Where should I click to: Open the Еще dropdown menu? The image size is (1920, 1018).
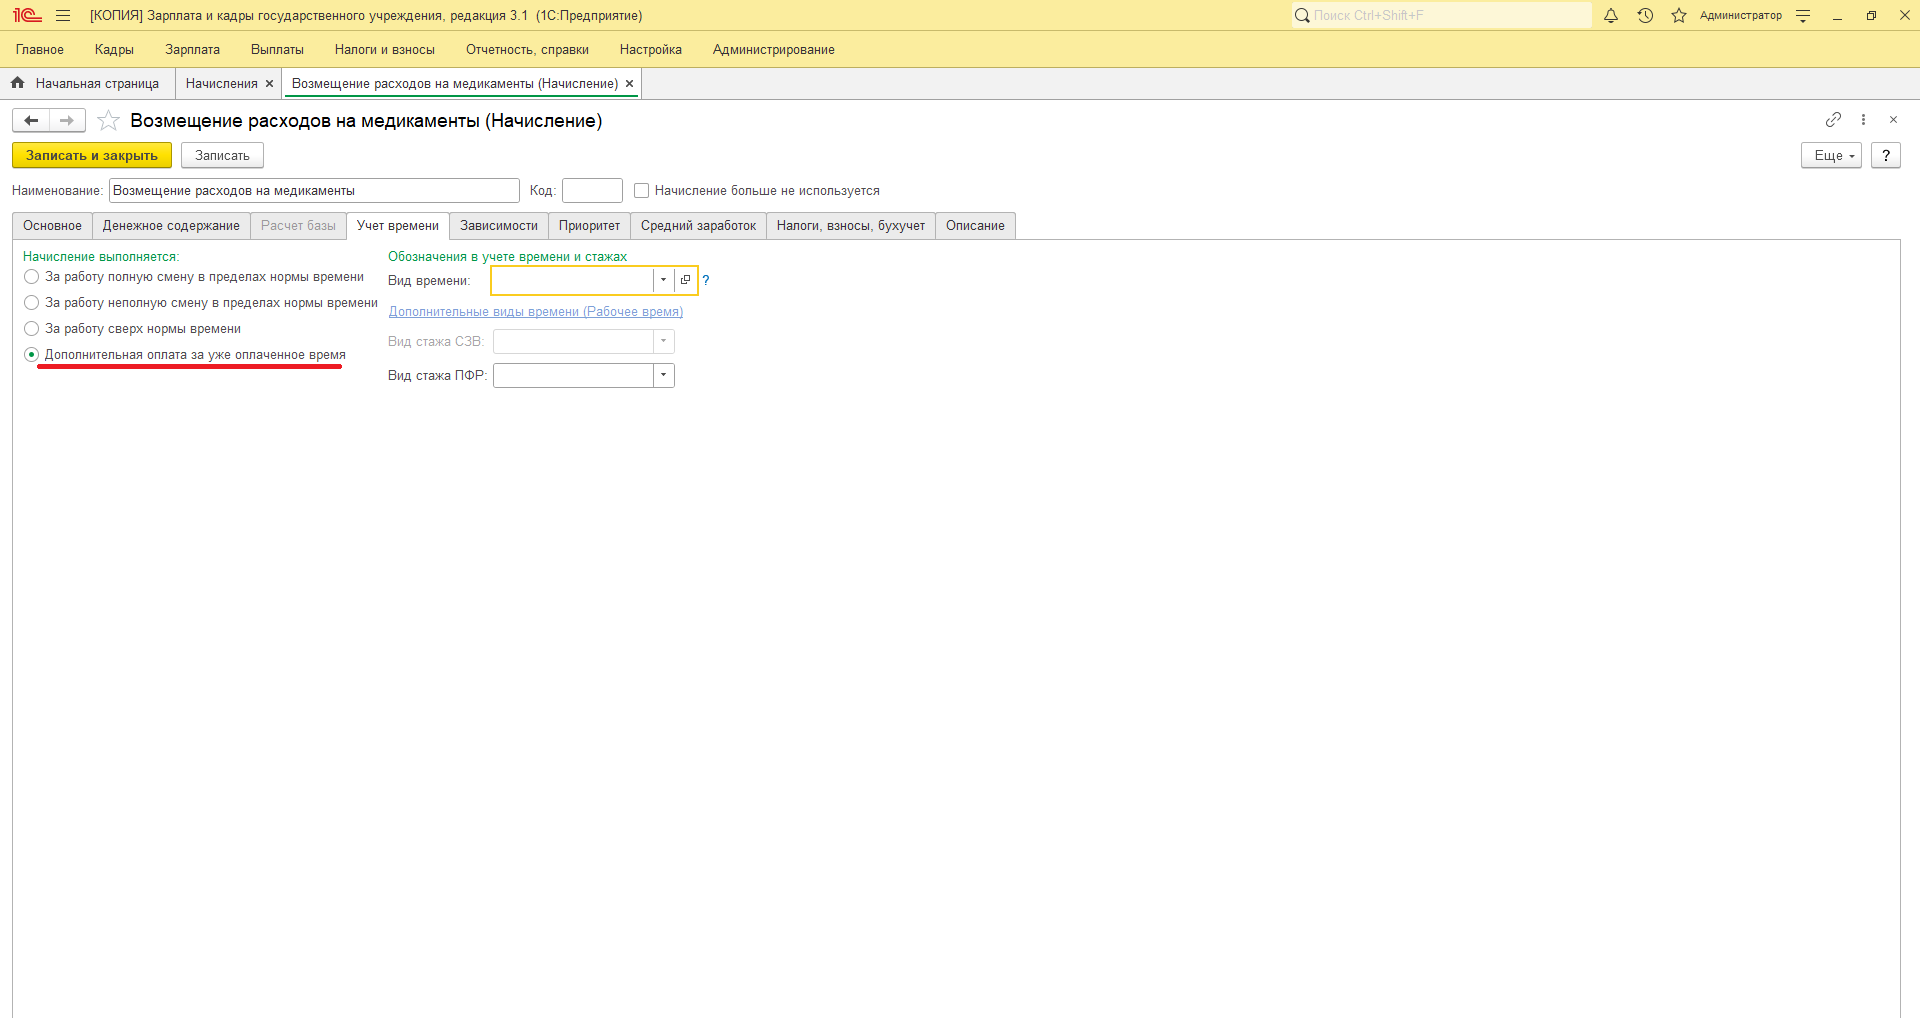click(x=1831, y=156)
